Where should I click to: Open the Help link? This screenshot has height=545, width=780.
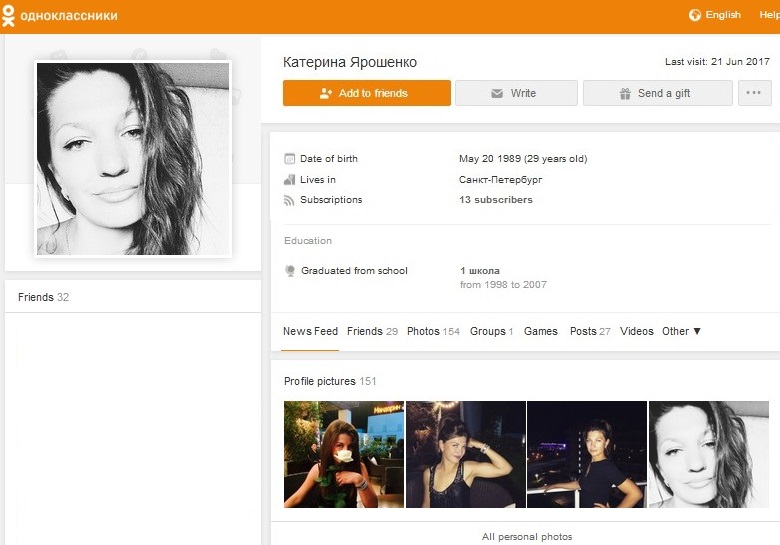769,15
